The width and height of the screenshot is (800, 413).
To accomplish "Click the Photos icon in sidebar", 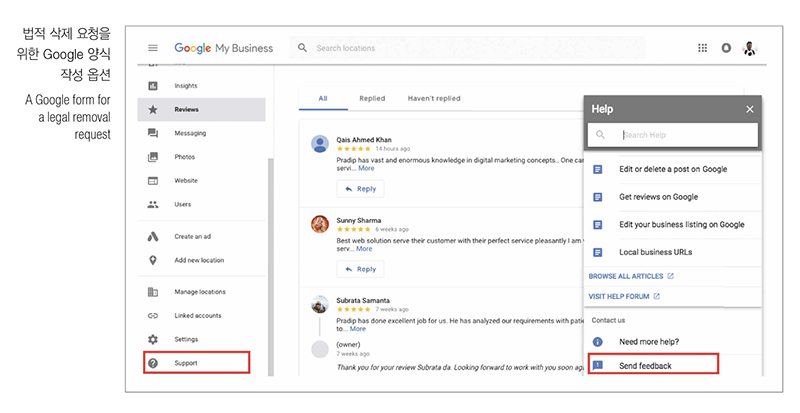I will tap(153, 157).
